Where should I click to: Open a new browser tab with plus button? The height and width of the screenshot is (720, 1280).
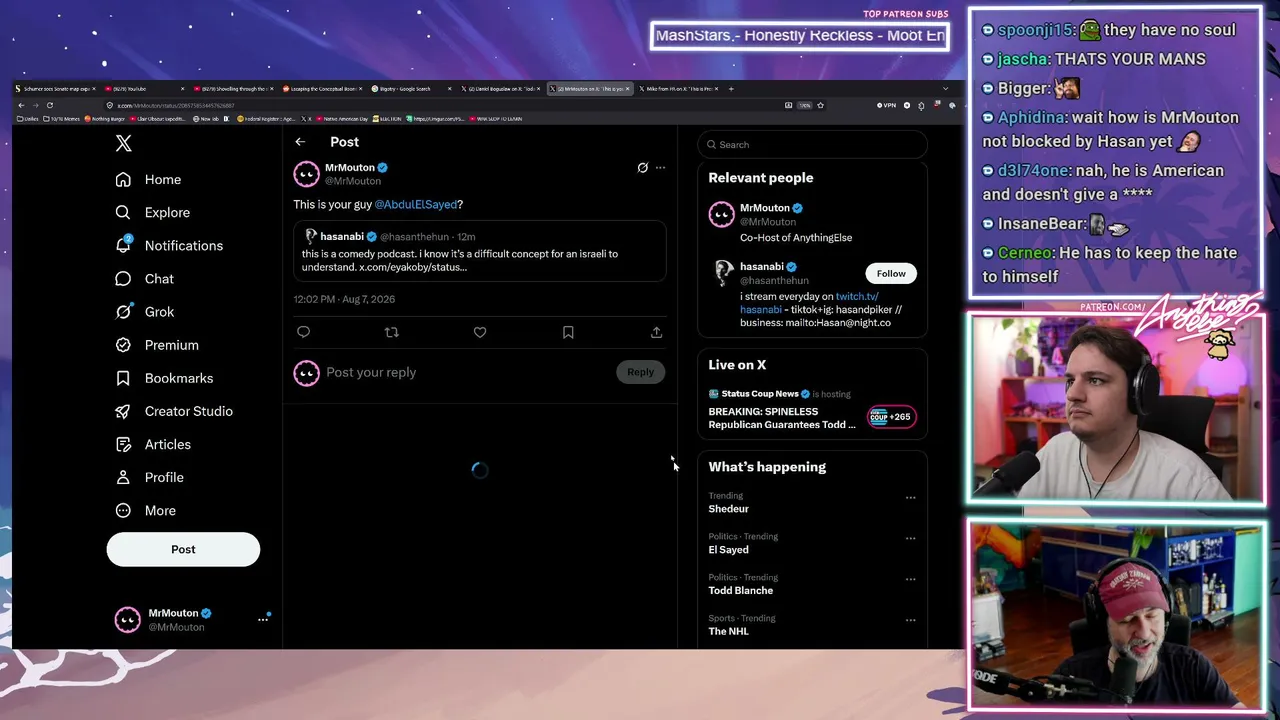tap(731, 89)
